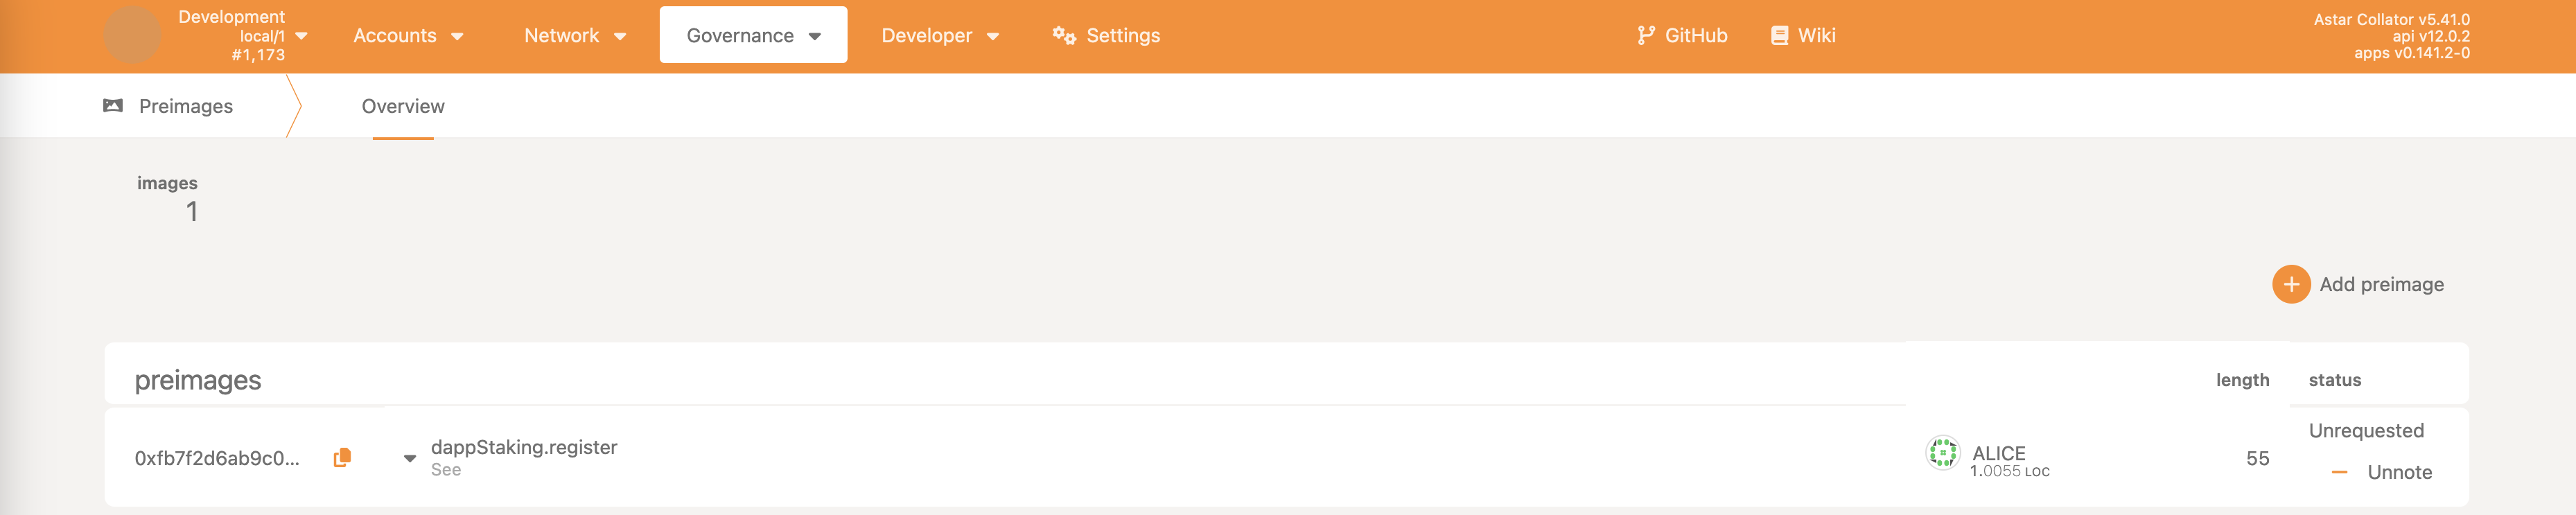Image resolution: width=2576 pixels, height=515 pixels.
Task: Expand the dappStaking.register call details
Action: click(x=409, y=458)
